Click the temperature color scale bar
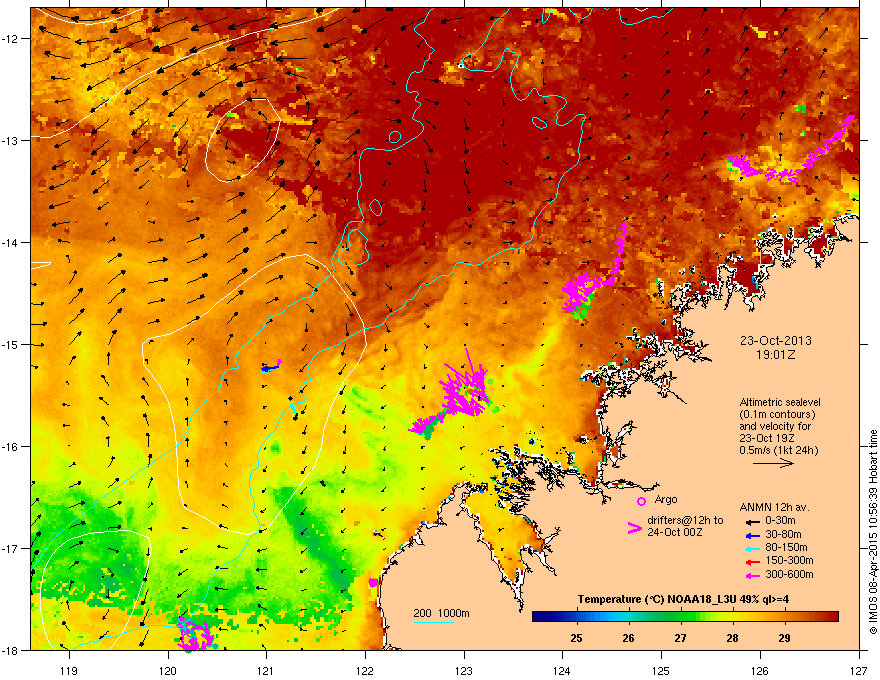The height and width of the screenshot is (680, 880). point(685,617)
